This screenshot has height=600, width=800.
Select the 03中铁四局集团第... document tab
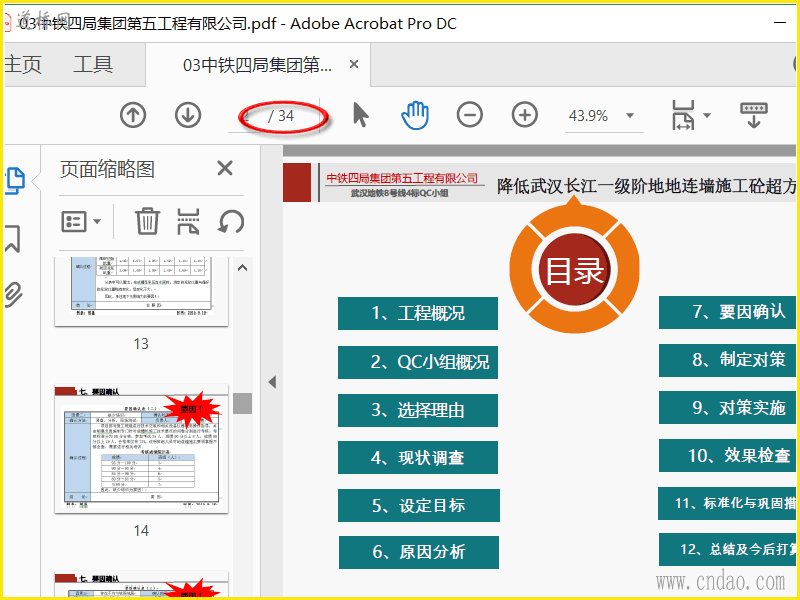[x=257, y=65]
